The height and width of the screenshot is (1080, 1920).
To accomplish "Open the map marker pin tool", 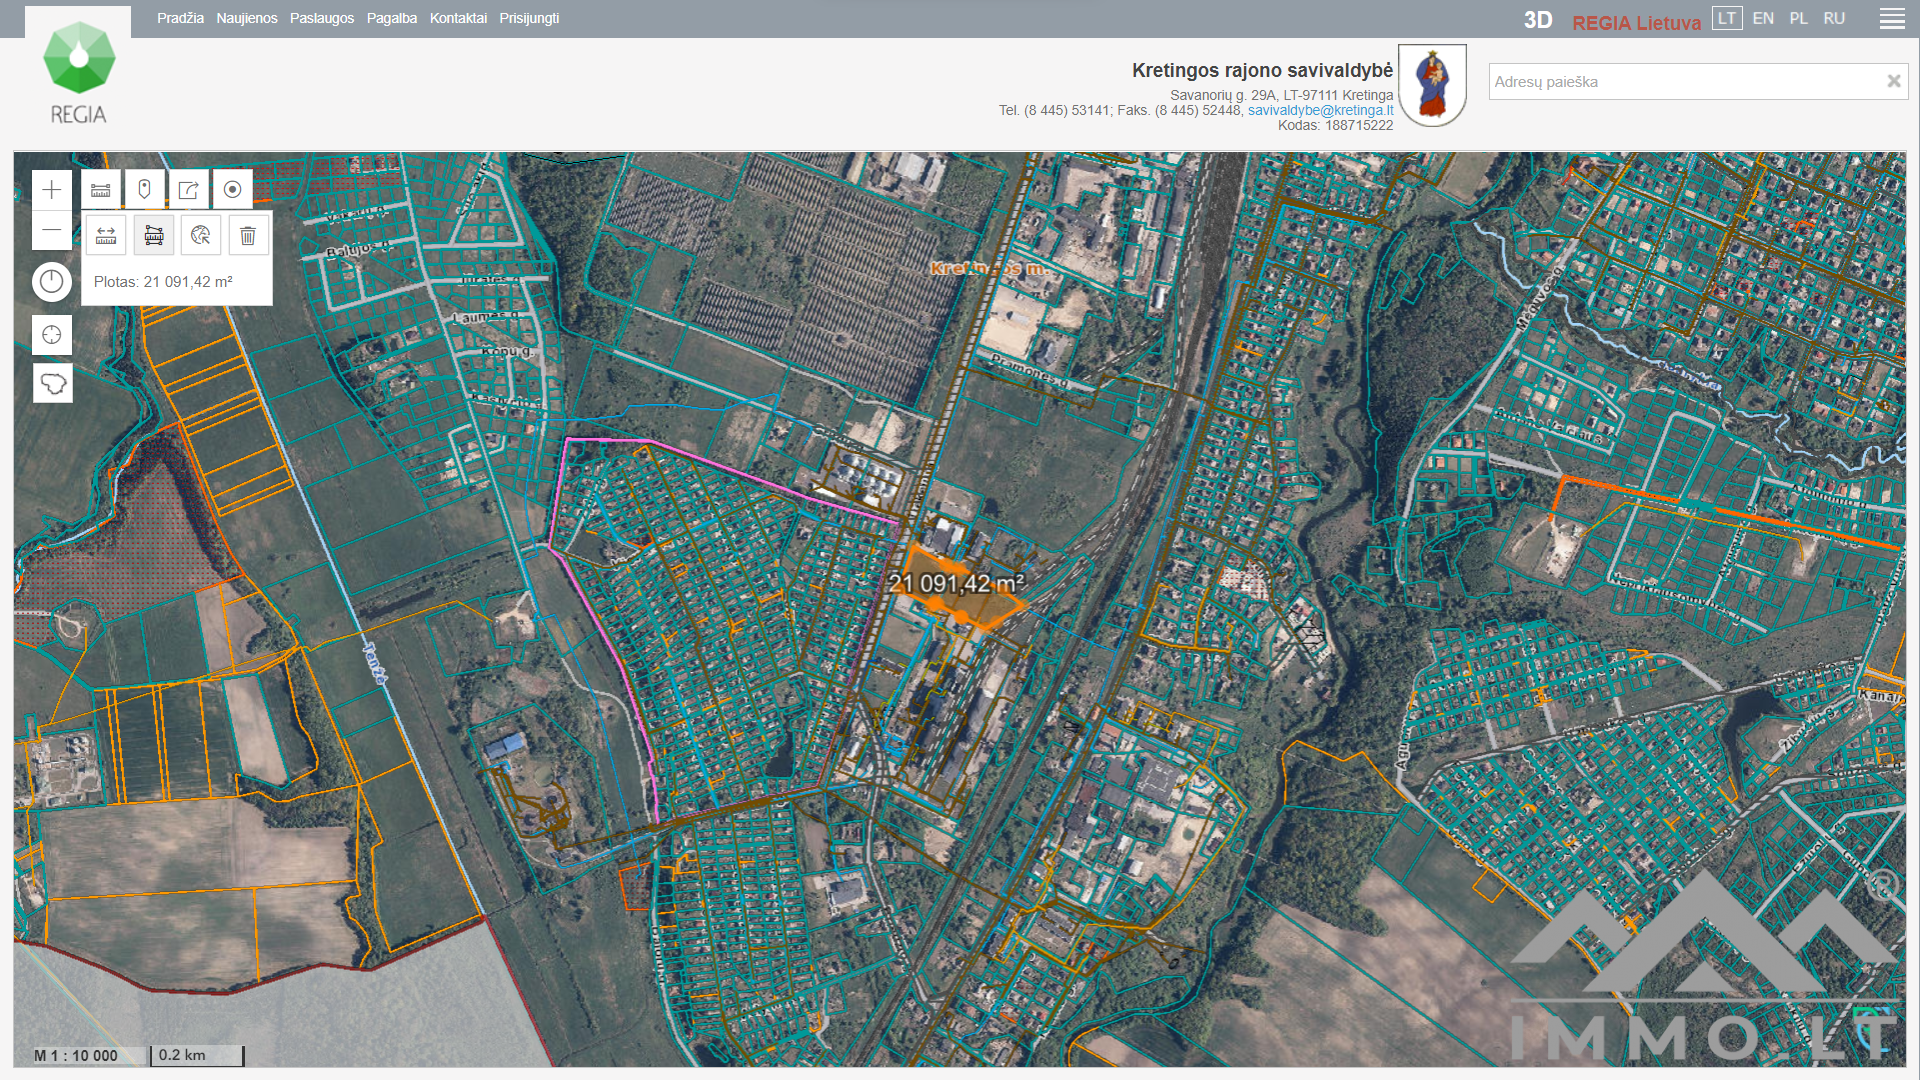I will pyautogui.click(x=144, y=189).
